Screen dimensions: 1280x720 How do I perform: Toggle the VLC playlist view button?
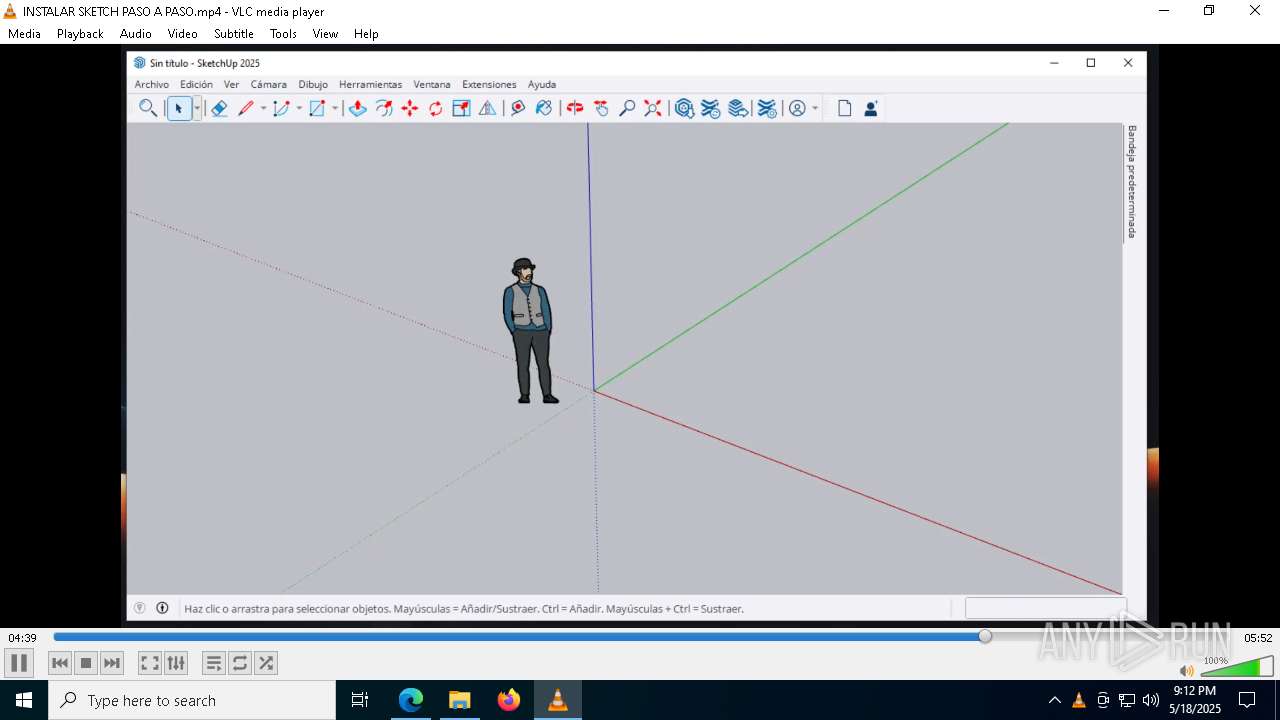click(x=214, y=663)
